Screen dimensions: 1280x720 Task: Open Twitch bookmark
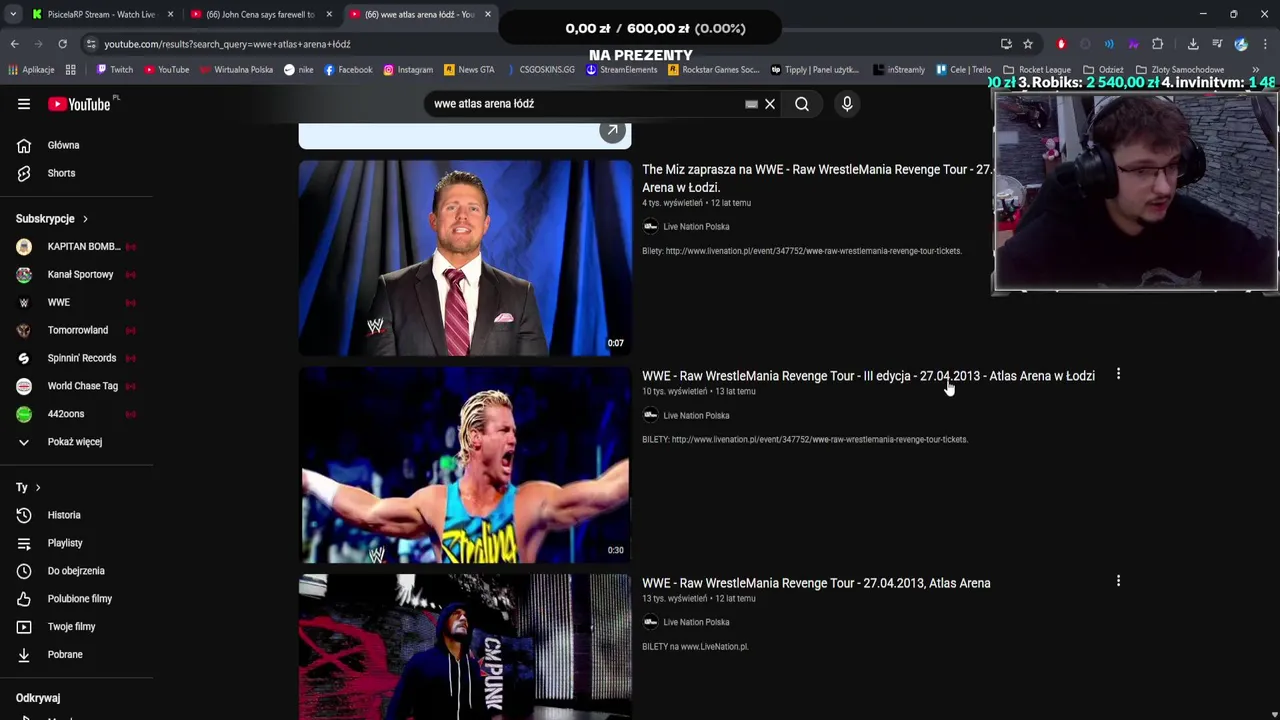click(114, 70)
